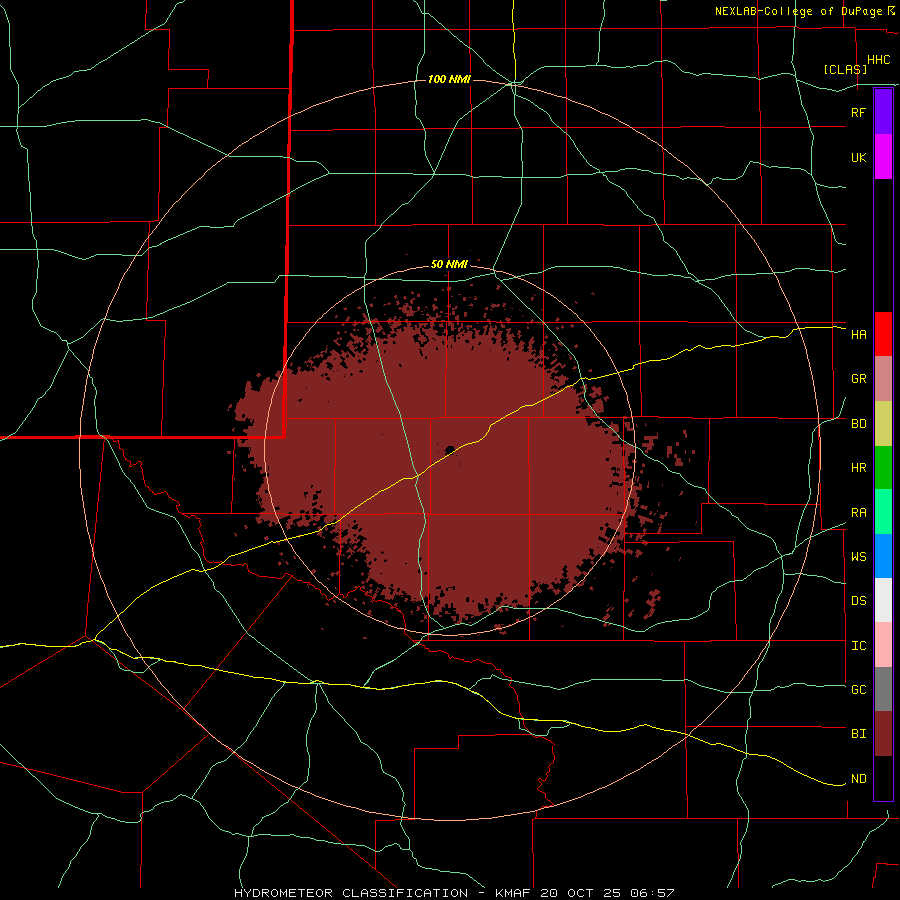Click the HR legend label
Viewport: 900px width, 900px height.
point(858,468)
